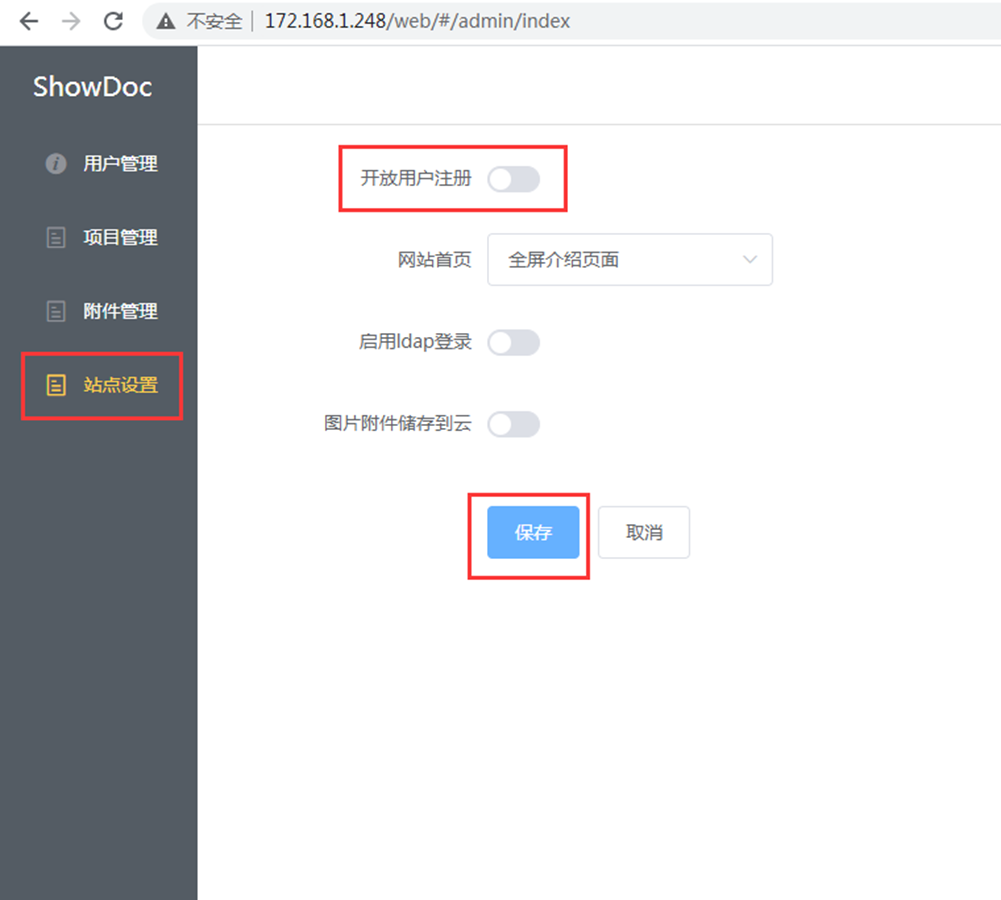Image resolution: width=1001 pixels, height=900 pixels.
Task: Click the 项目管理 document icon
Action: (x=56, y=237)
